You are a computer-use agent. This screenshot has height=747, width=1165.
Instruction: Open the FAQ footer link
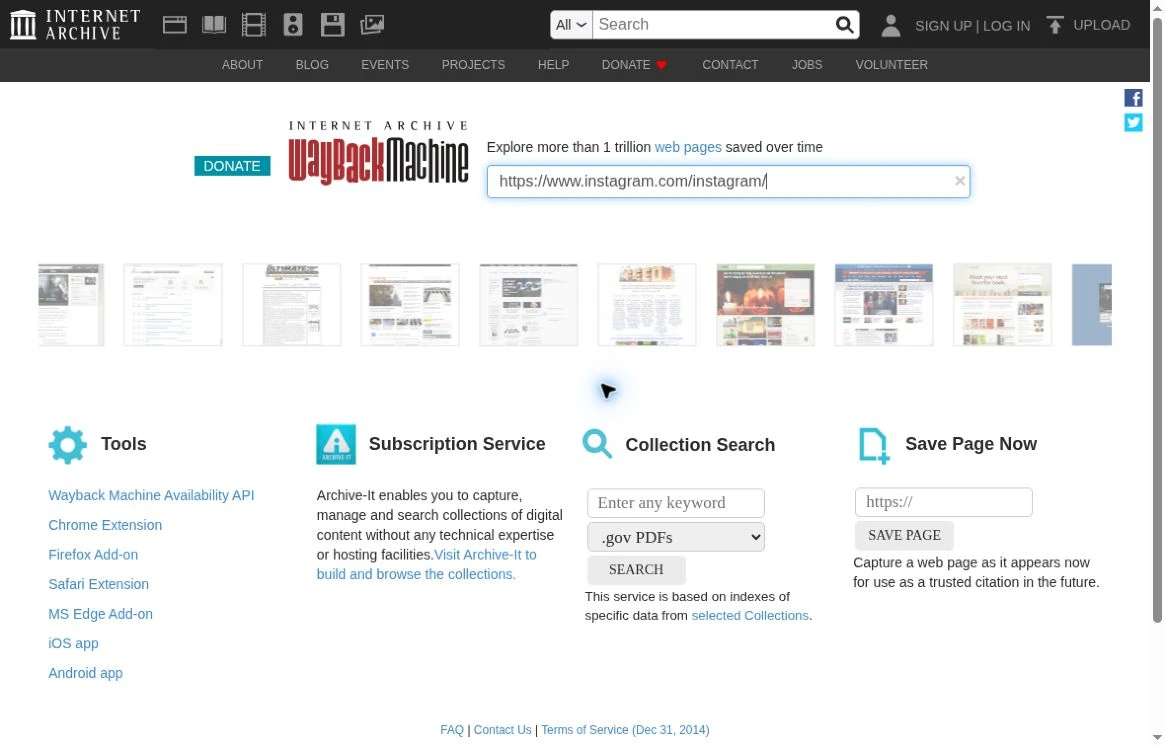tap(452, 731)
